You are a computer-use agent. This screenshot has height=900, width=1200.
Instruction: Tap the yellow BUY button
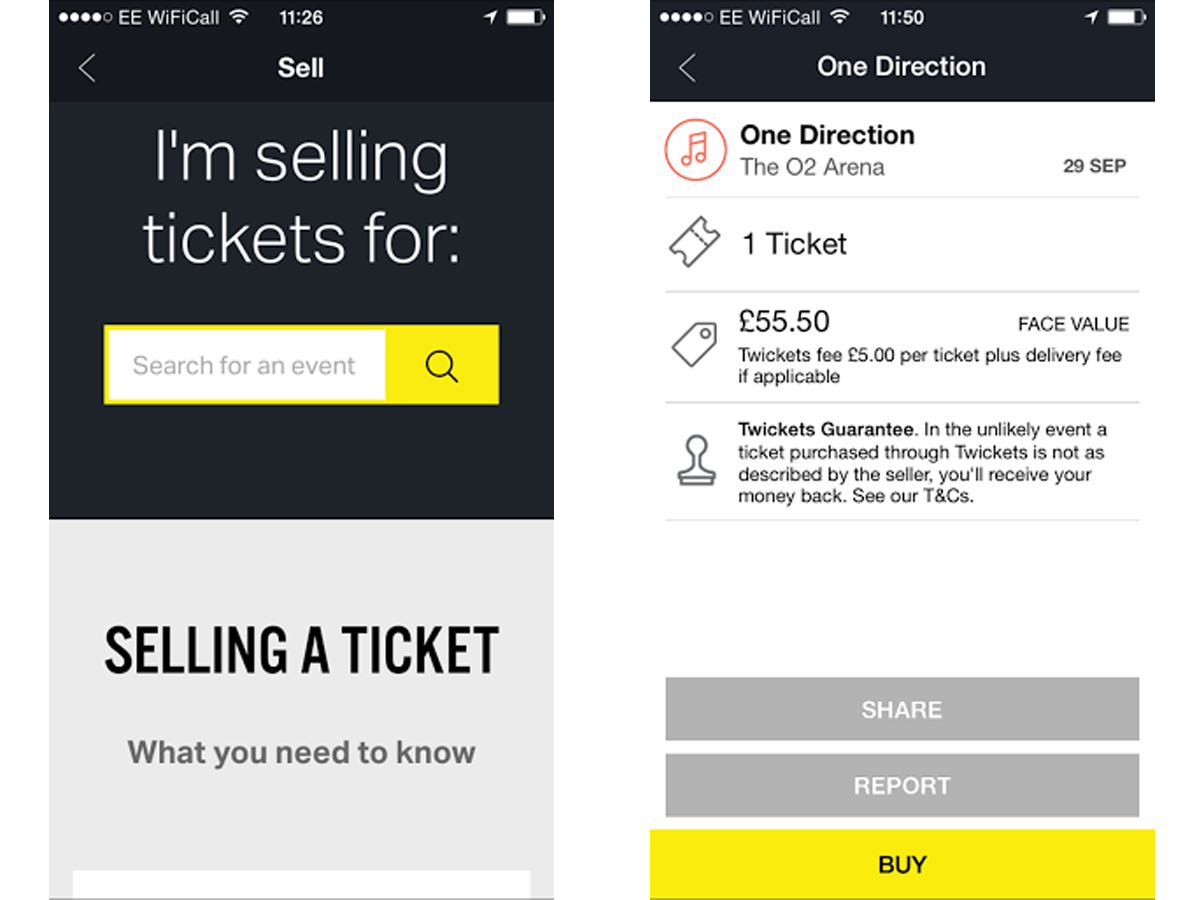coord(902,864)
